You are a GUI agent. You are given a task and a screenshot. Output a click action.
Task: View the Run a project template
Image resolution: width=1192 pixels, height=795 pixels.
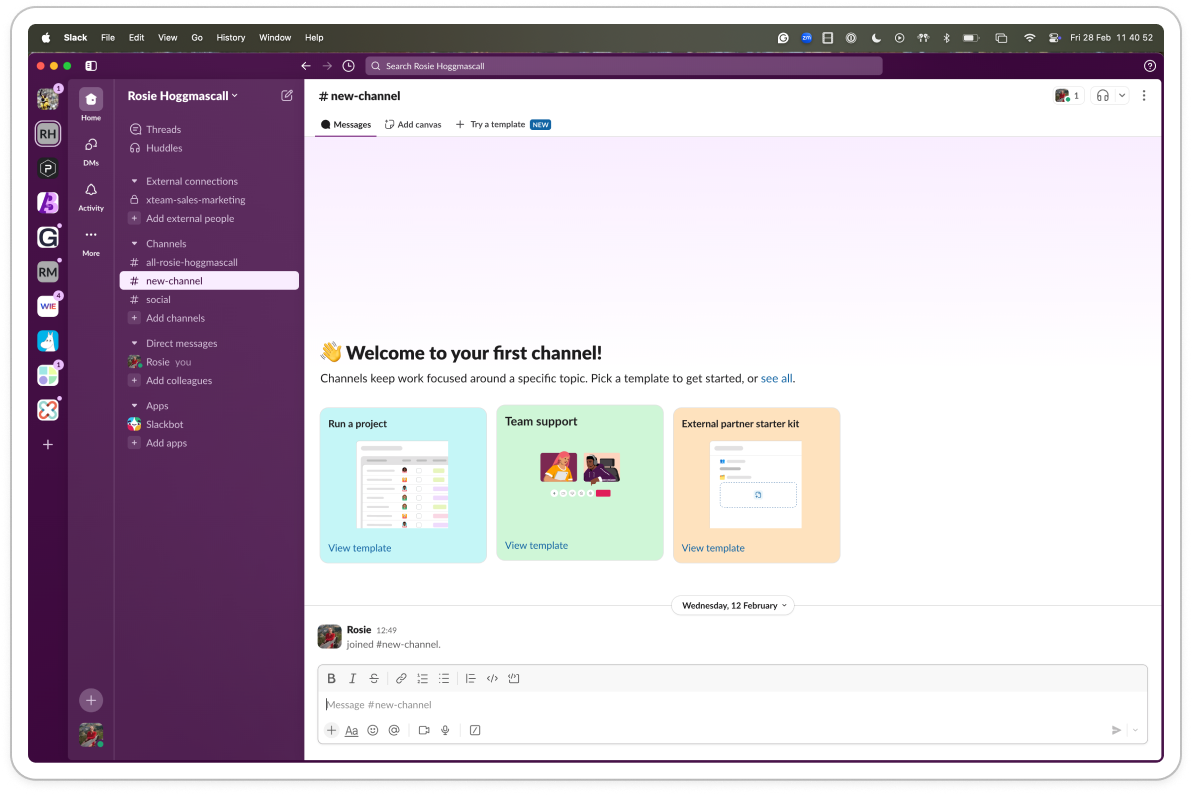tap(360, 548)
